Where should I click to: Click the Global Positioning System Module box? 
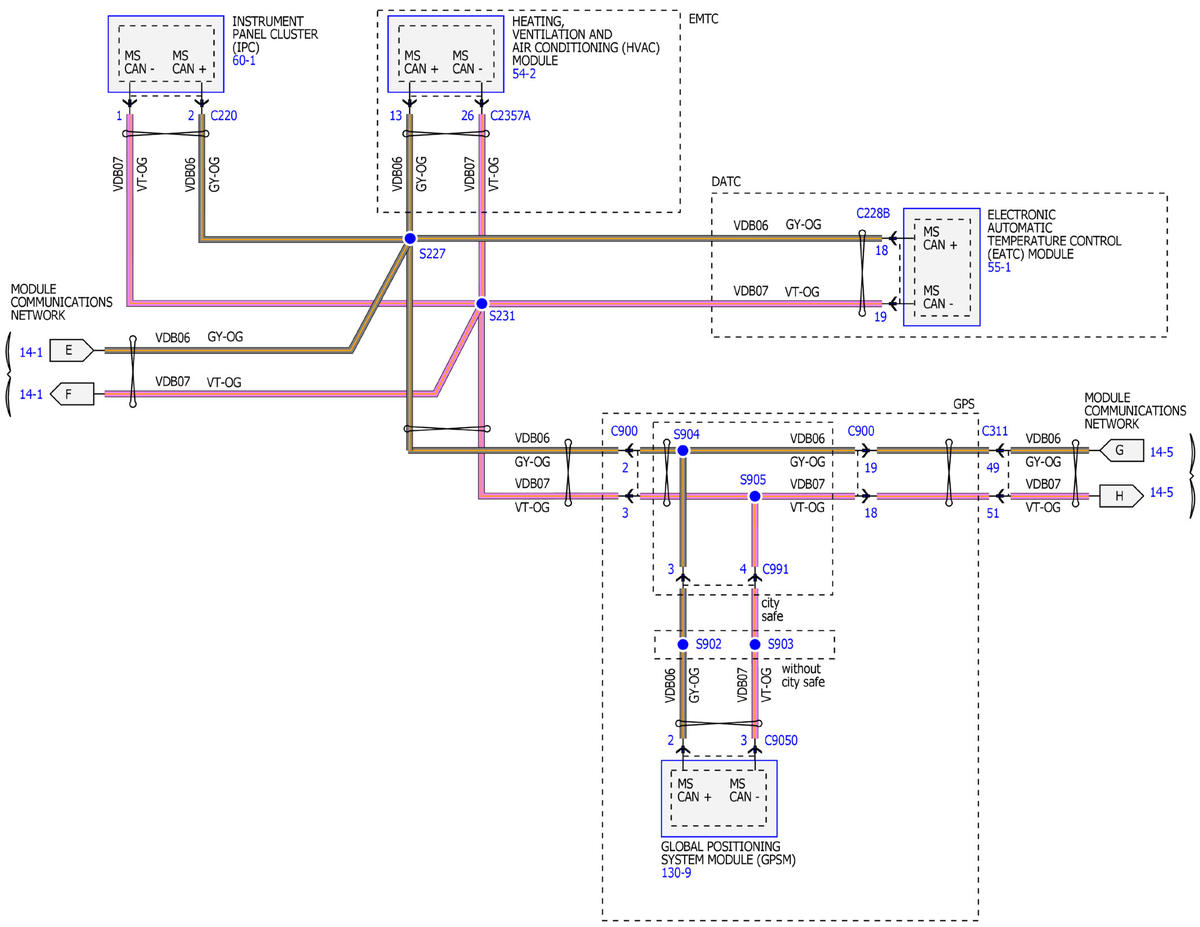pyautogui.click(x=718, y=797)
